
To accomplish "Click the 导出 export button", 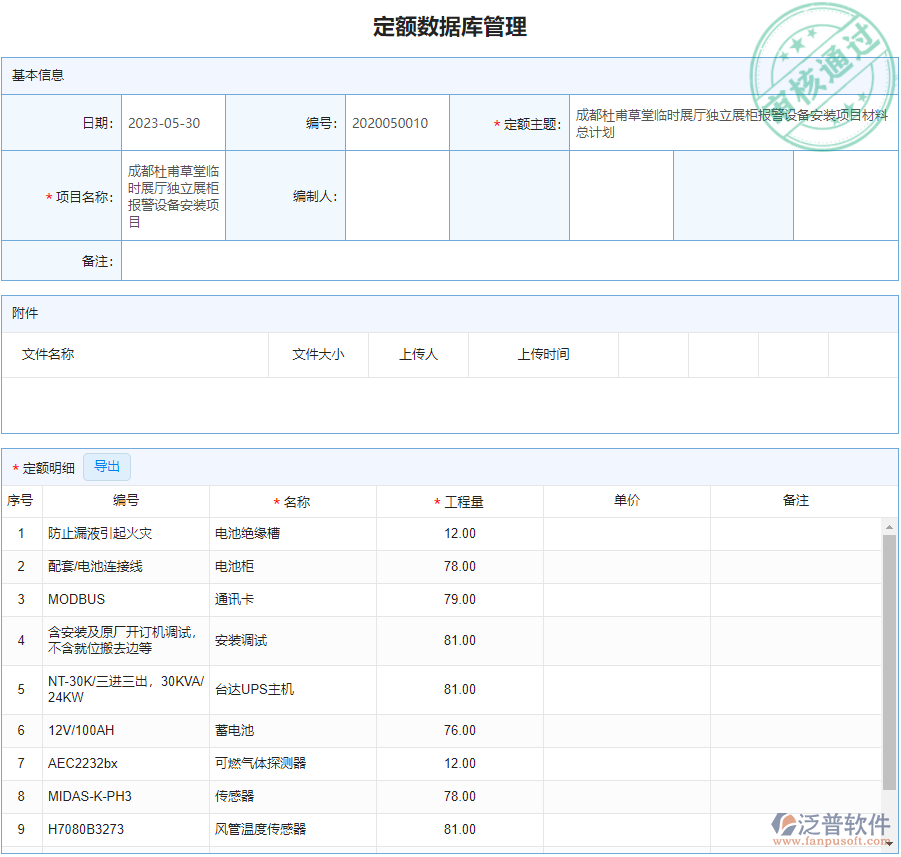I will [x=107, y=466].
